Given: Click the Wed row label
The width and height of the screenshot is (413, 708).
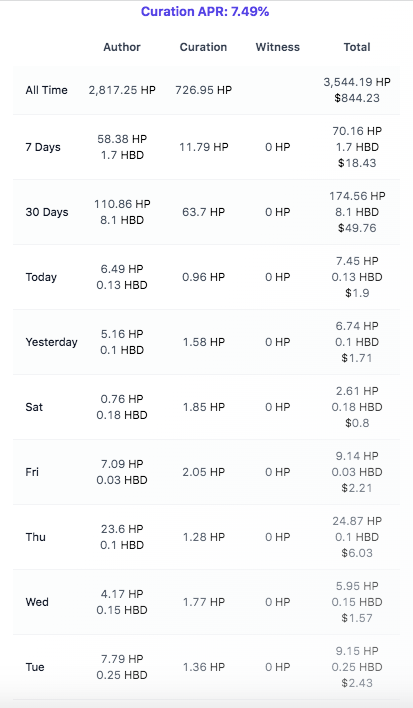Looking at the screenshot, I should point(37,602).
